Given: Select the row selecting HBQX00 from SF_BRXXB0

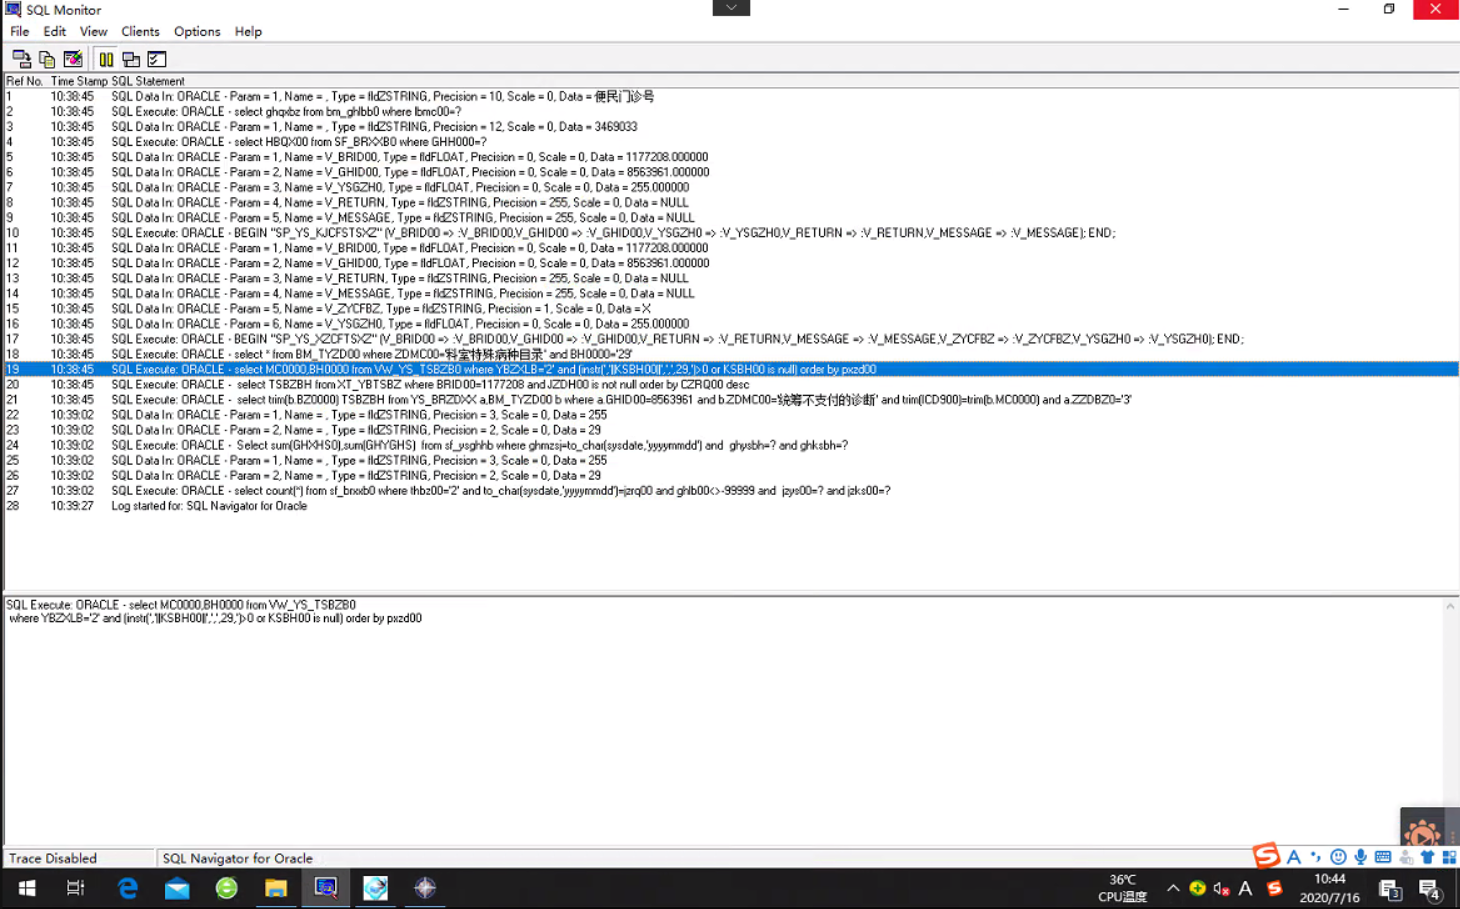Looking at the screenshot, I should [731, 142].
